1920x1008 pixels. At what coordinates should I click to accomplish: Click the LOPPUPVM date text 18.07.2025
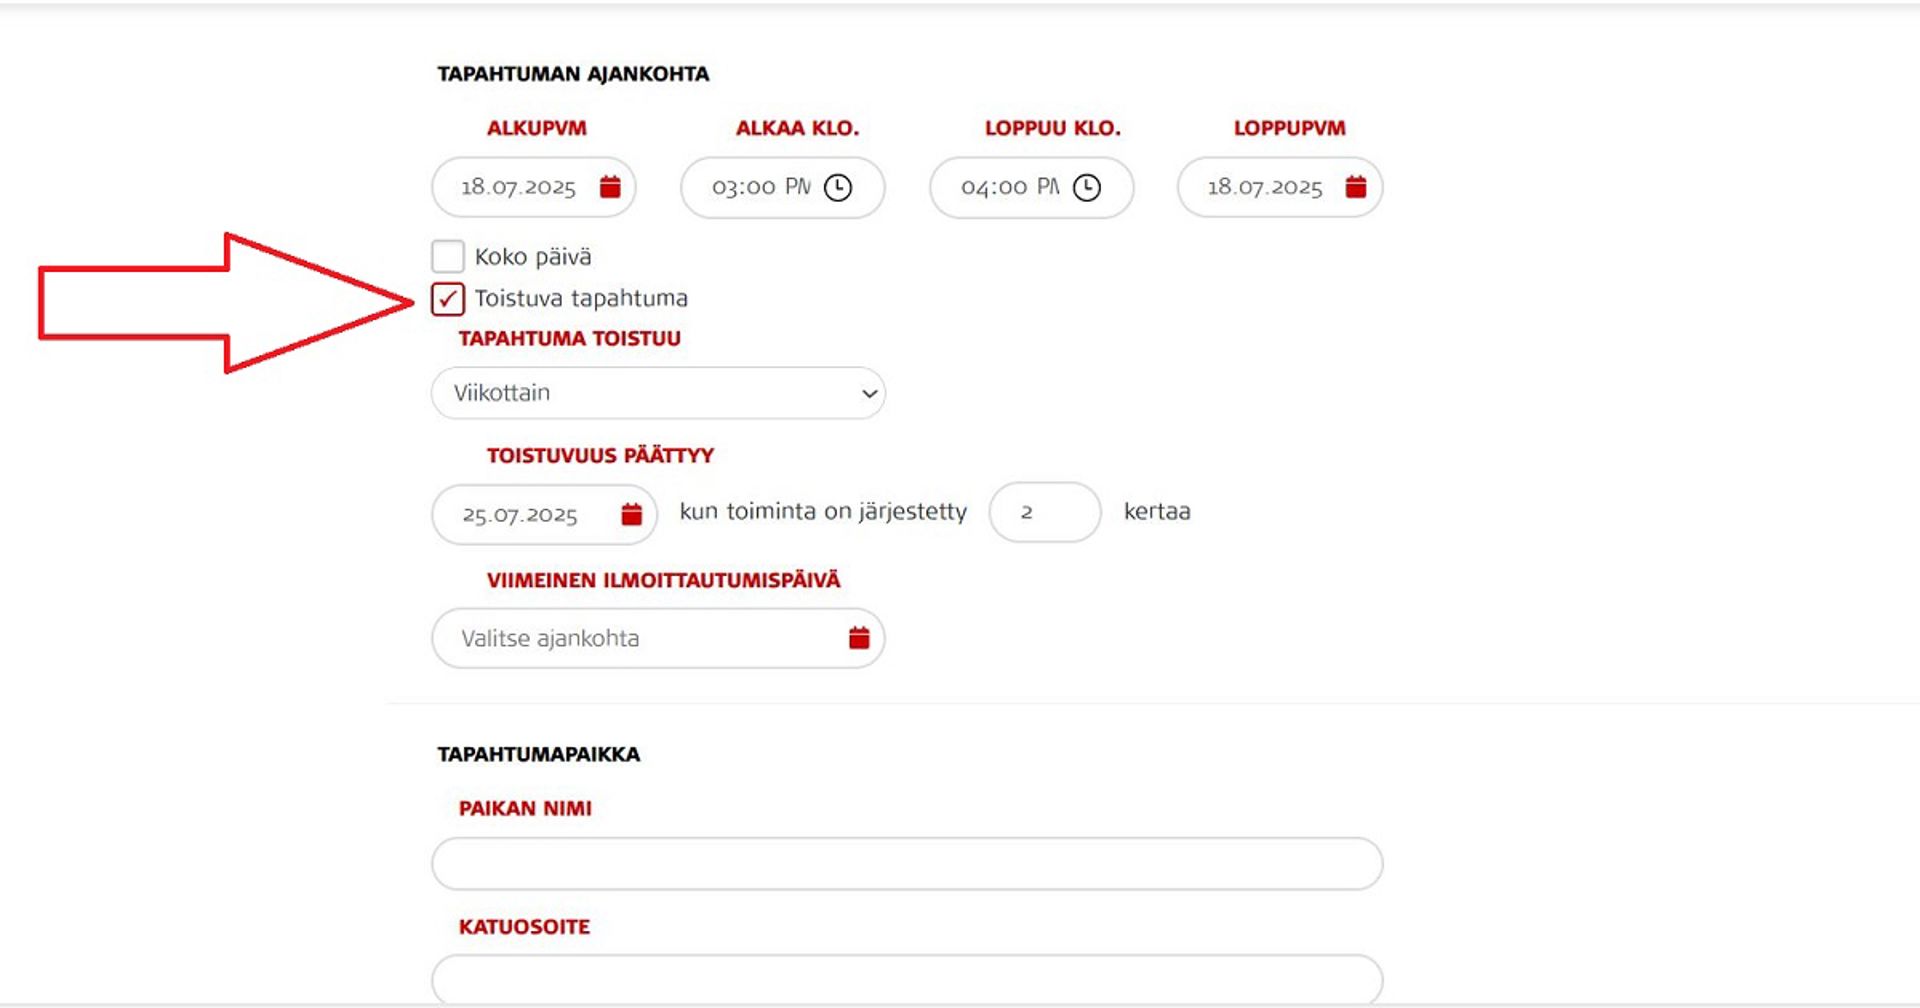[x=1266, y=186]
